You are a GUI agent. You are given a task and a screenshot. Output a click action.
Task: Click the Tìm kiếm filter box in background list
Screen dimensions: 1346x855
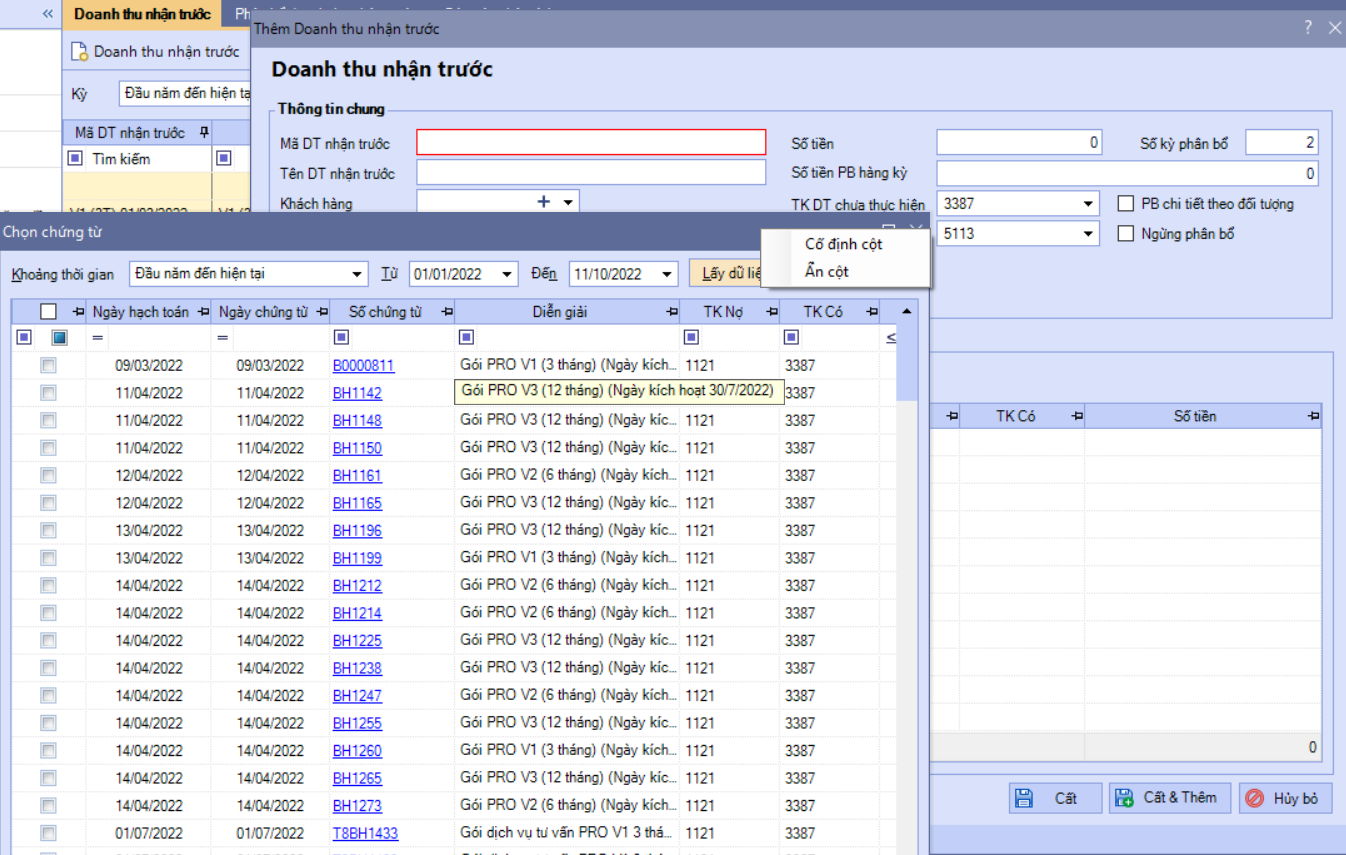point(147,159)
